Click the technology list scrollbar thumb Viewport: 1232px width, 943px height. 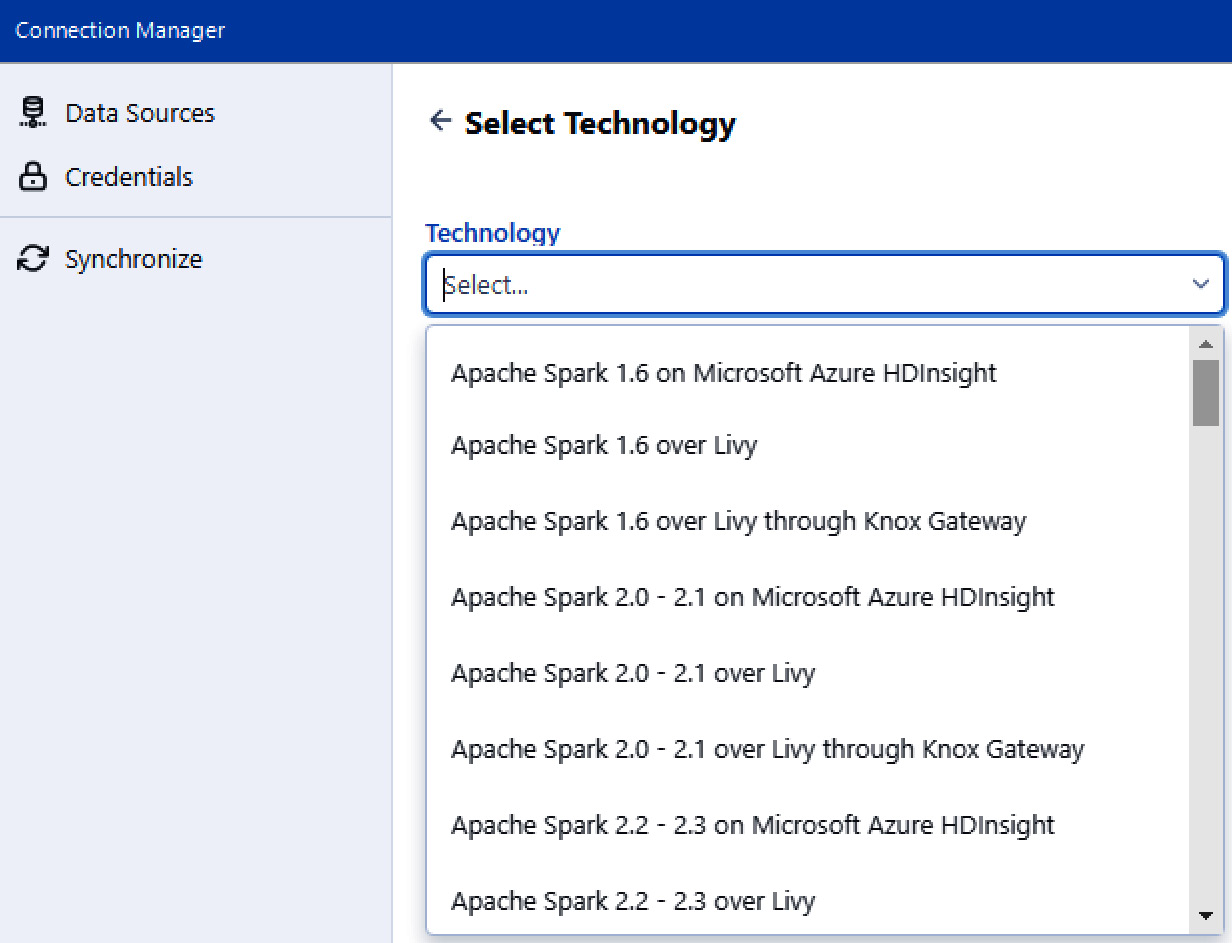click(x=1206, y=393)
